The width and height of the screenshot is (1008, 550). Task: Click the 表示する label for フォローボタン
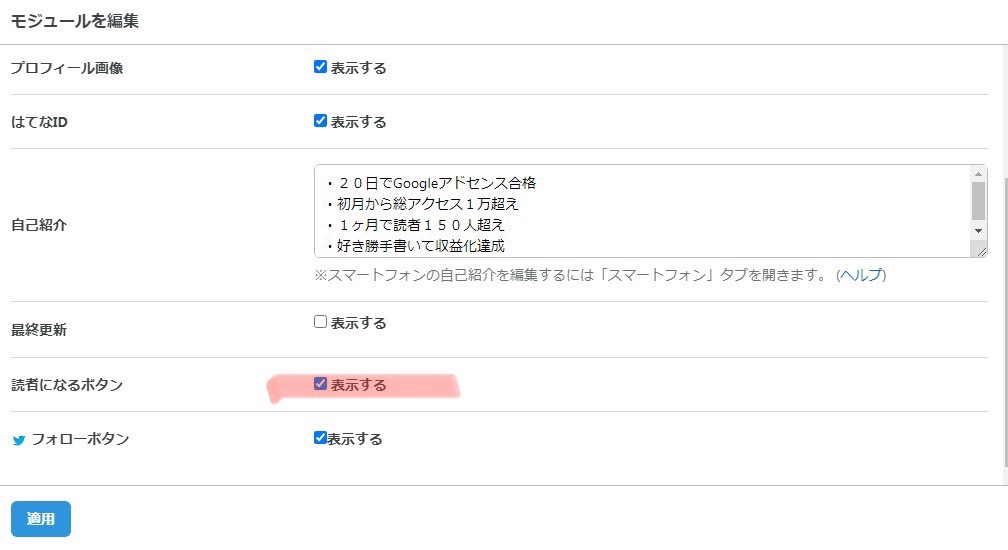coord(355,439)
